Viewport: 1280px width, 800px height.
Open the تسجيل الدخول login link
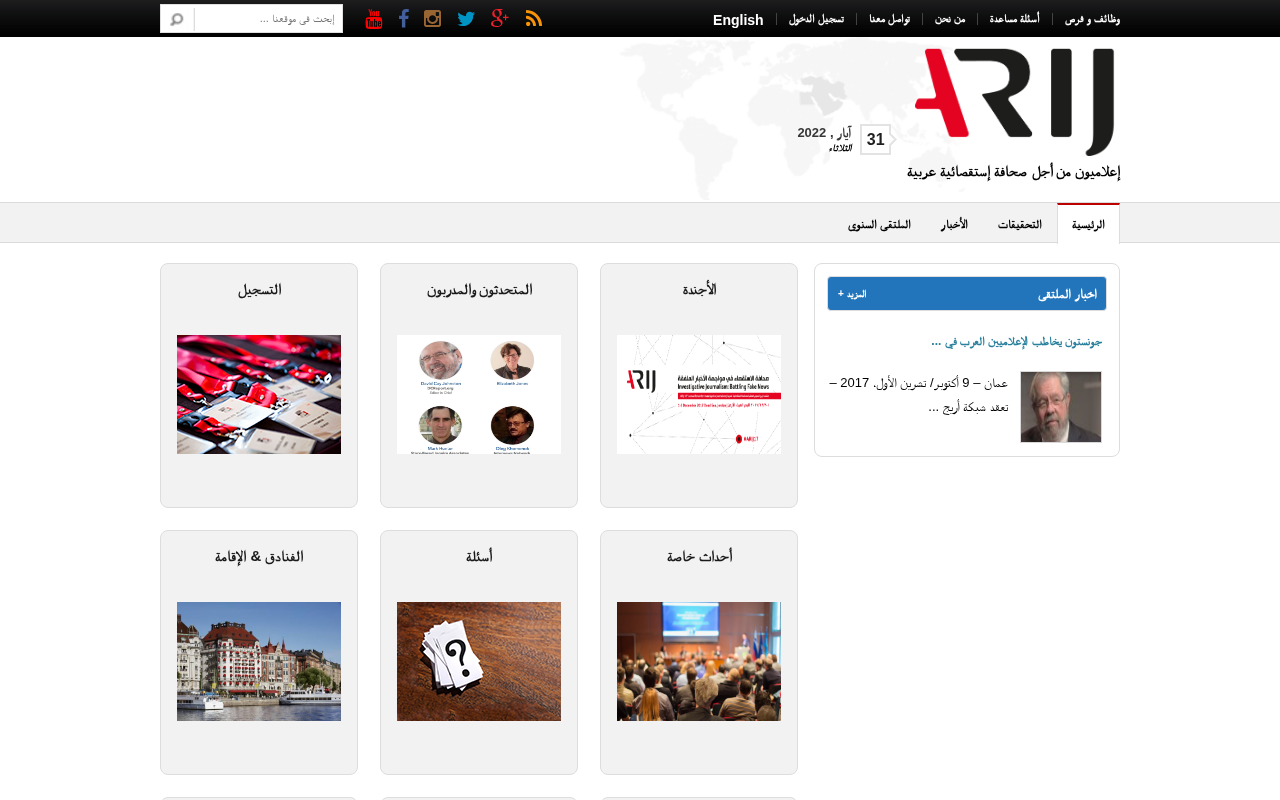(816, 19)
